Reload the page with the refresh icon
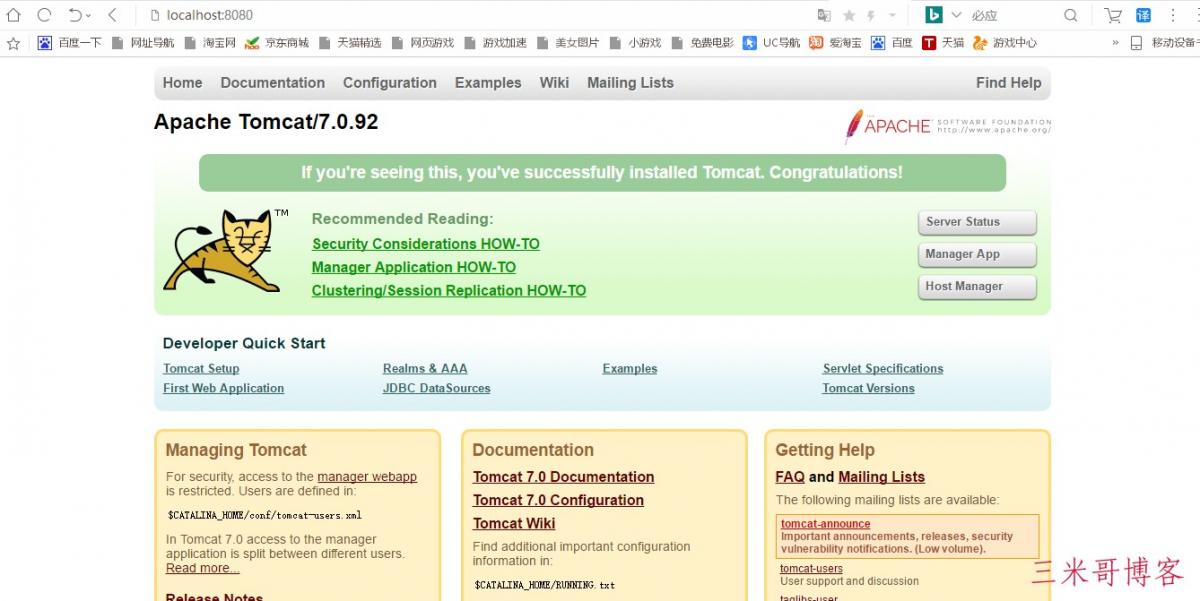Screen dimensions: 1200x601 (44, 15)
